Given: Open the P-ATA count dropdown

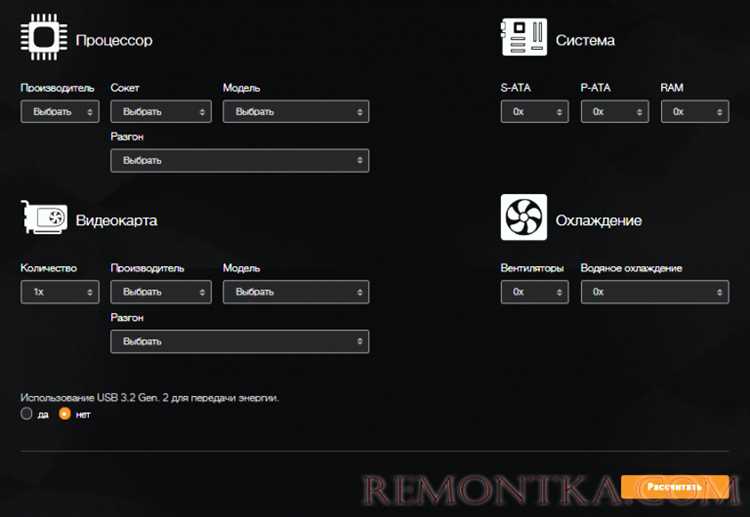Looking at the screenshot, I should click(615, 111).
